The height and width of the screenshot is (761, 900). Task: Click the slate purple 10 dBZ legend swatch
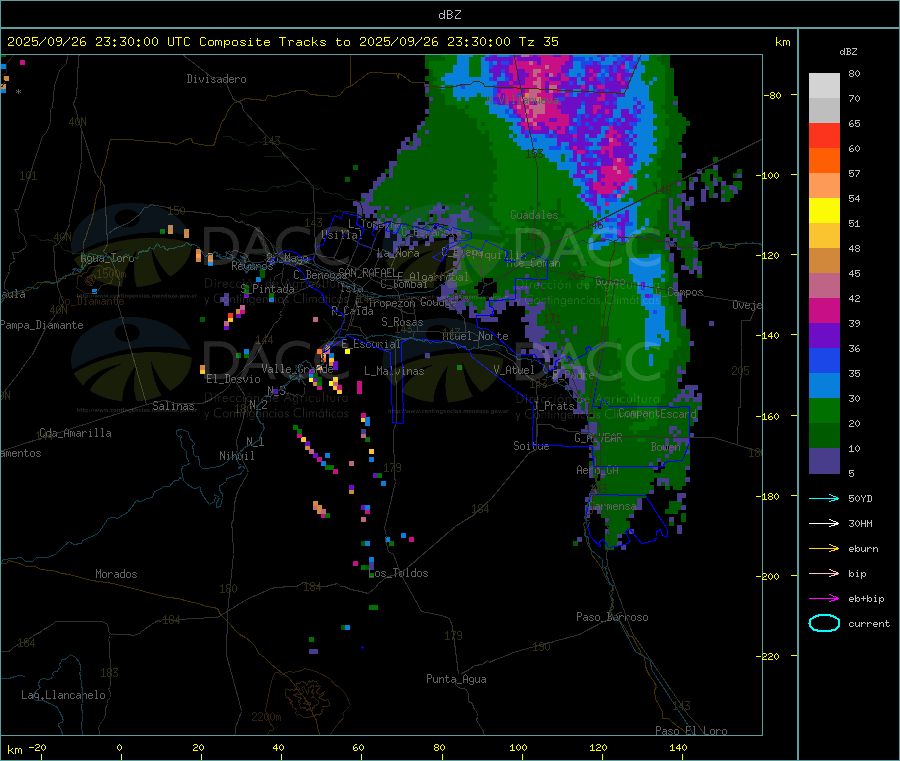[x=824, y=461]
